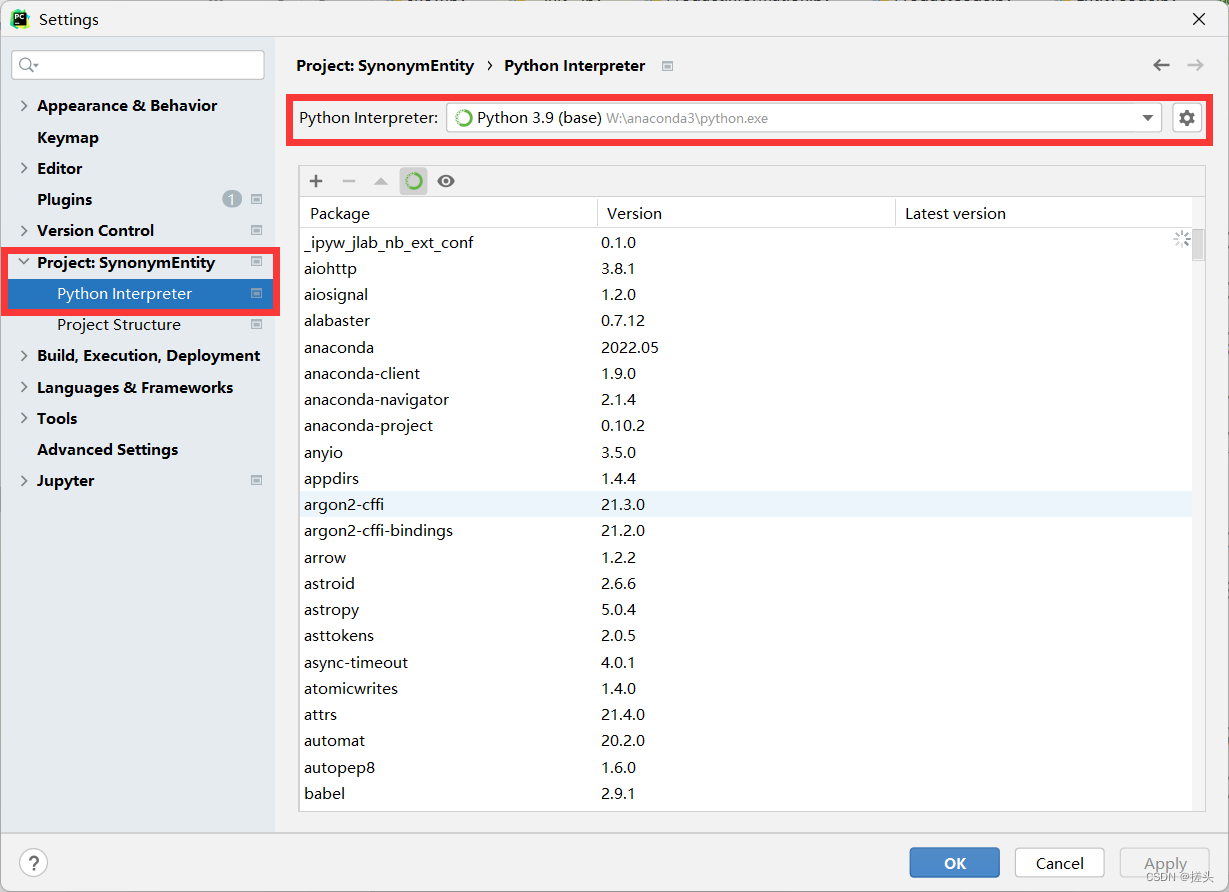Click the Settings panel icon next to Python Interpreter breadcrumb

click(666, 66)
